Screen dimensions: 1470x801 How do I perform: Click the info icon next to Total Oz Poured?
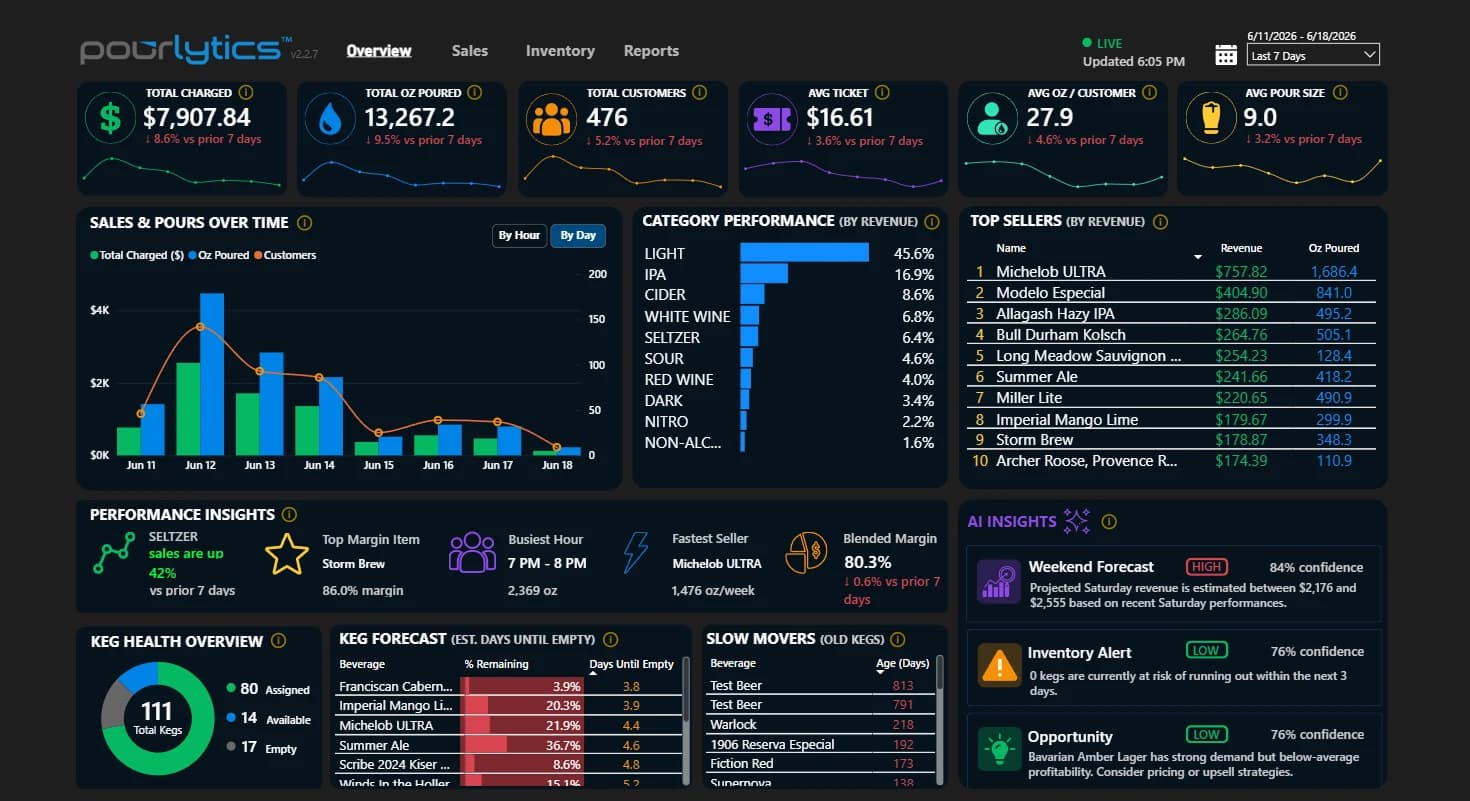tap(475, 92)
